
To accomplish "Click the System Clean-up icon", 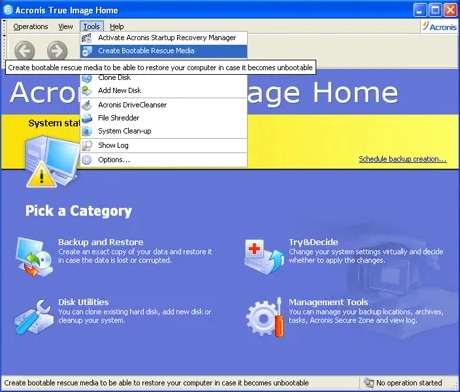I will click(87, 131).
